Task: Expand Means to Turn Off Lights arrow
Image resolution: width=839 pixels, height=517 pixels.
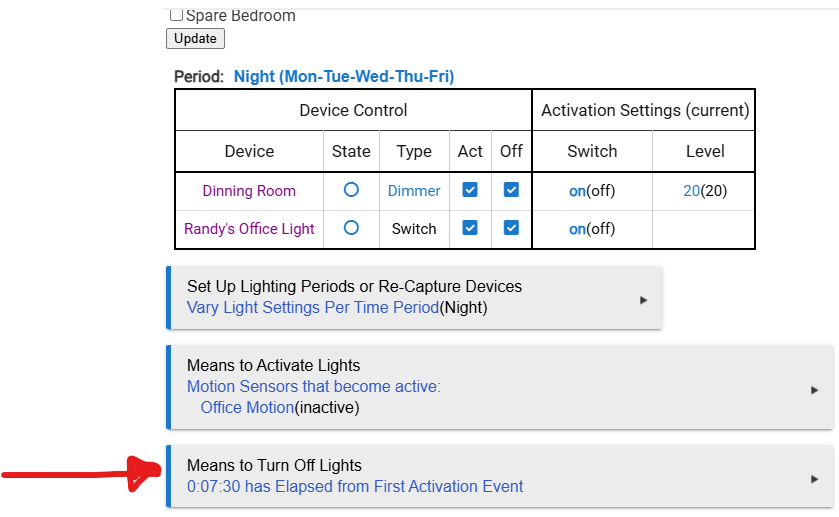Action: [815, 479]
